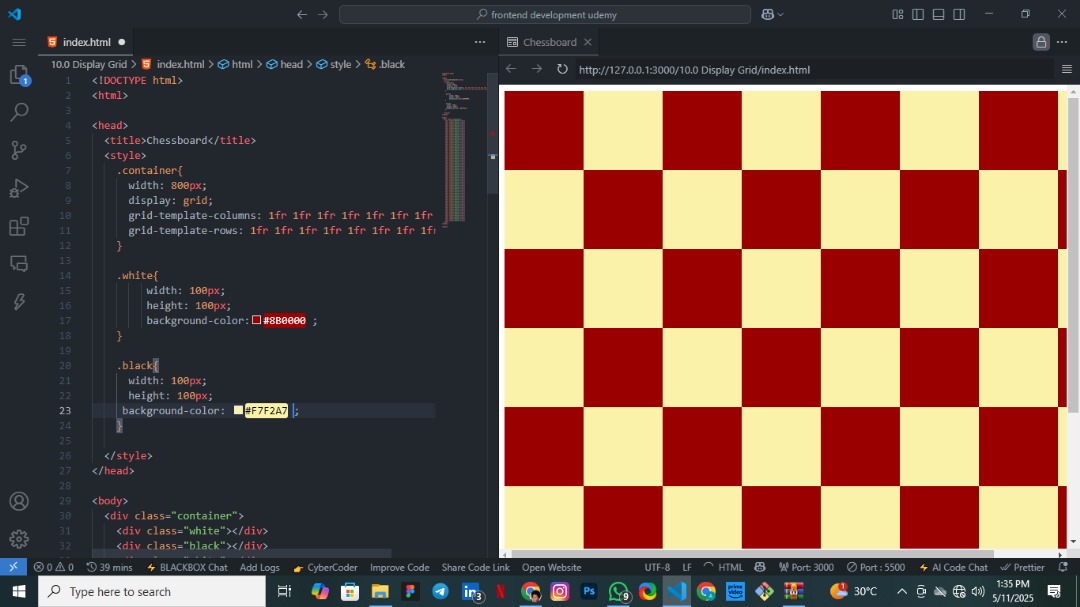Open the Manage gear icon
1080x607 pixels.
(x=19, y=539)
